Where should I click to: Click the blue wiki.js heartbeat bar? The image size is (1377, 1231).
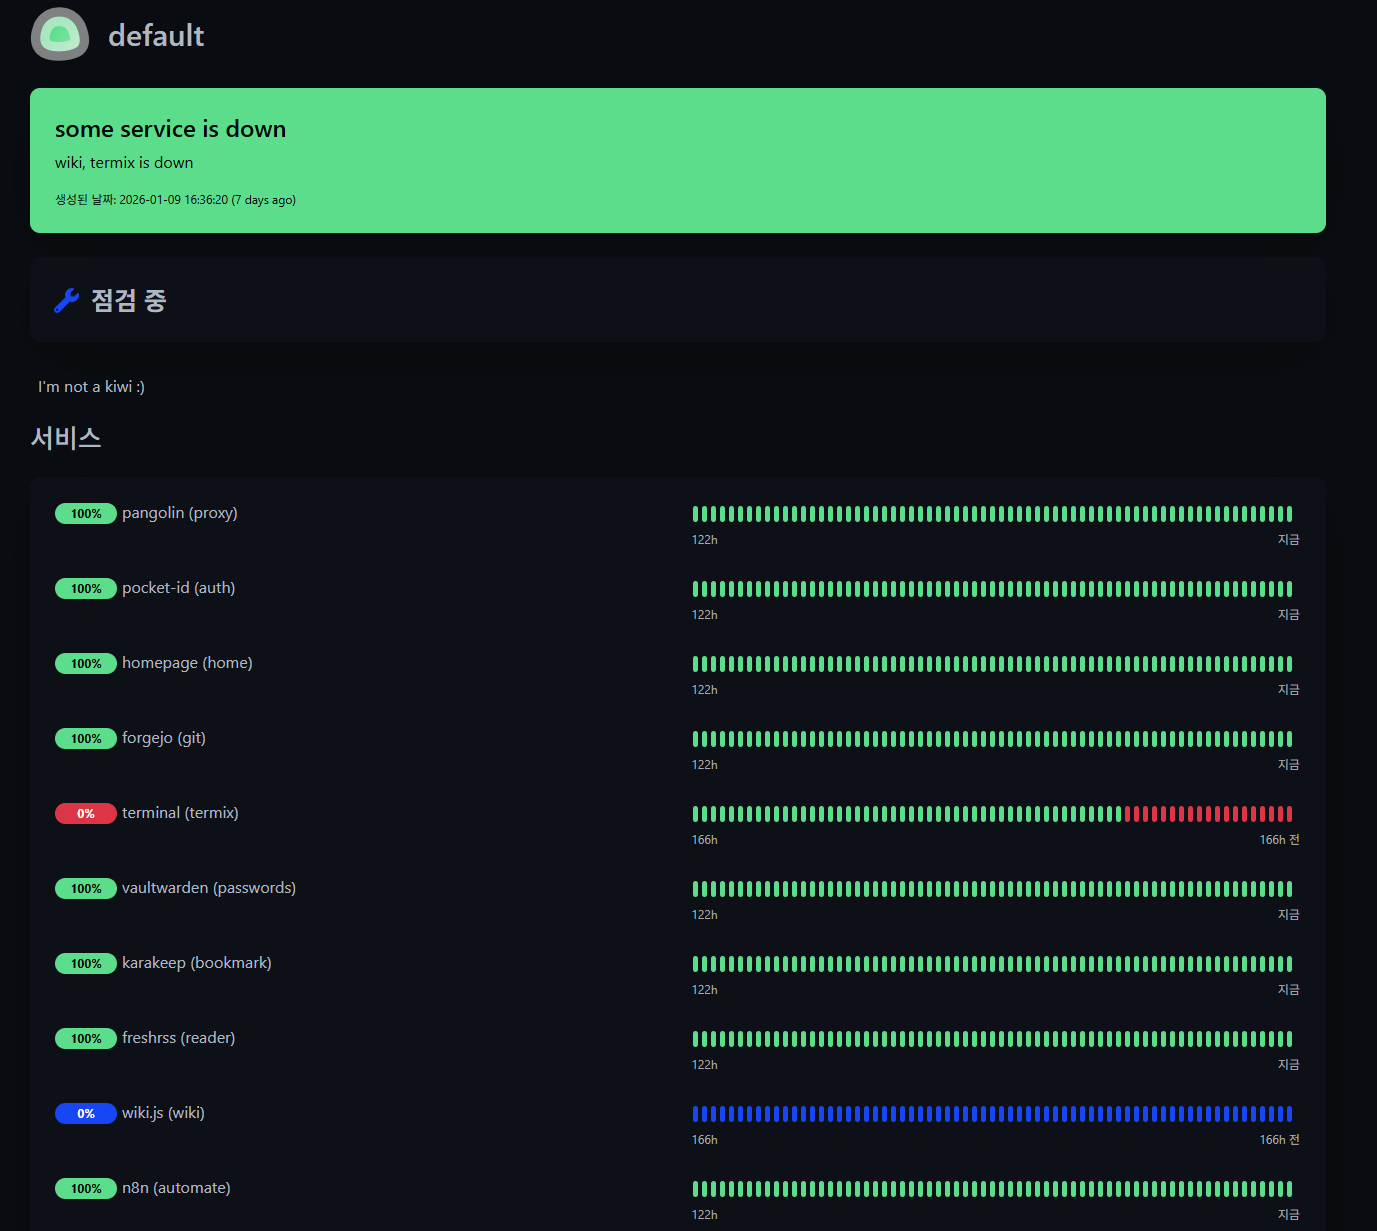point(992,1114)
